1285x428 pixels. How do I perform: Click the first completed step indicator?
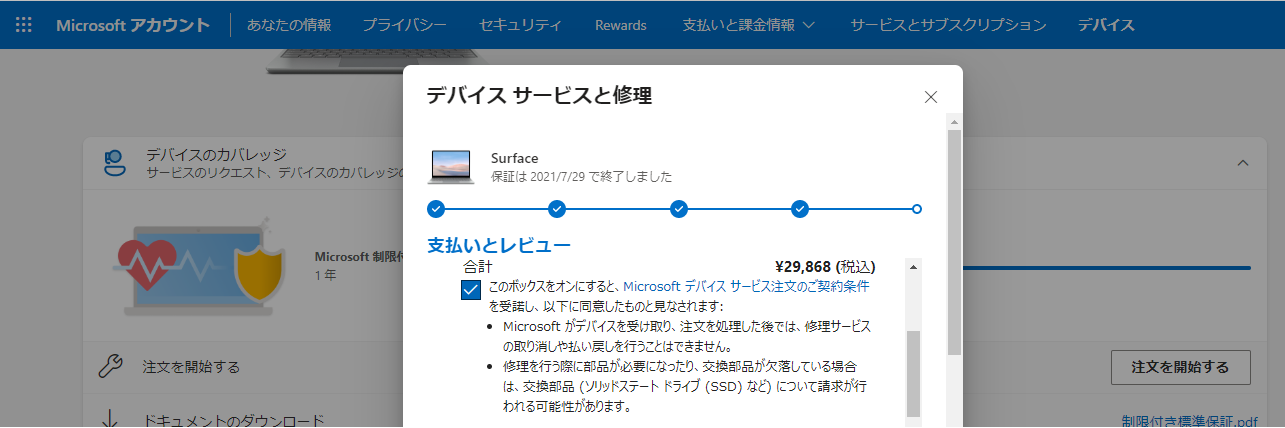pyautogui.click(x=435, y=209)
